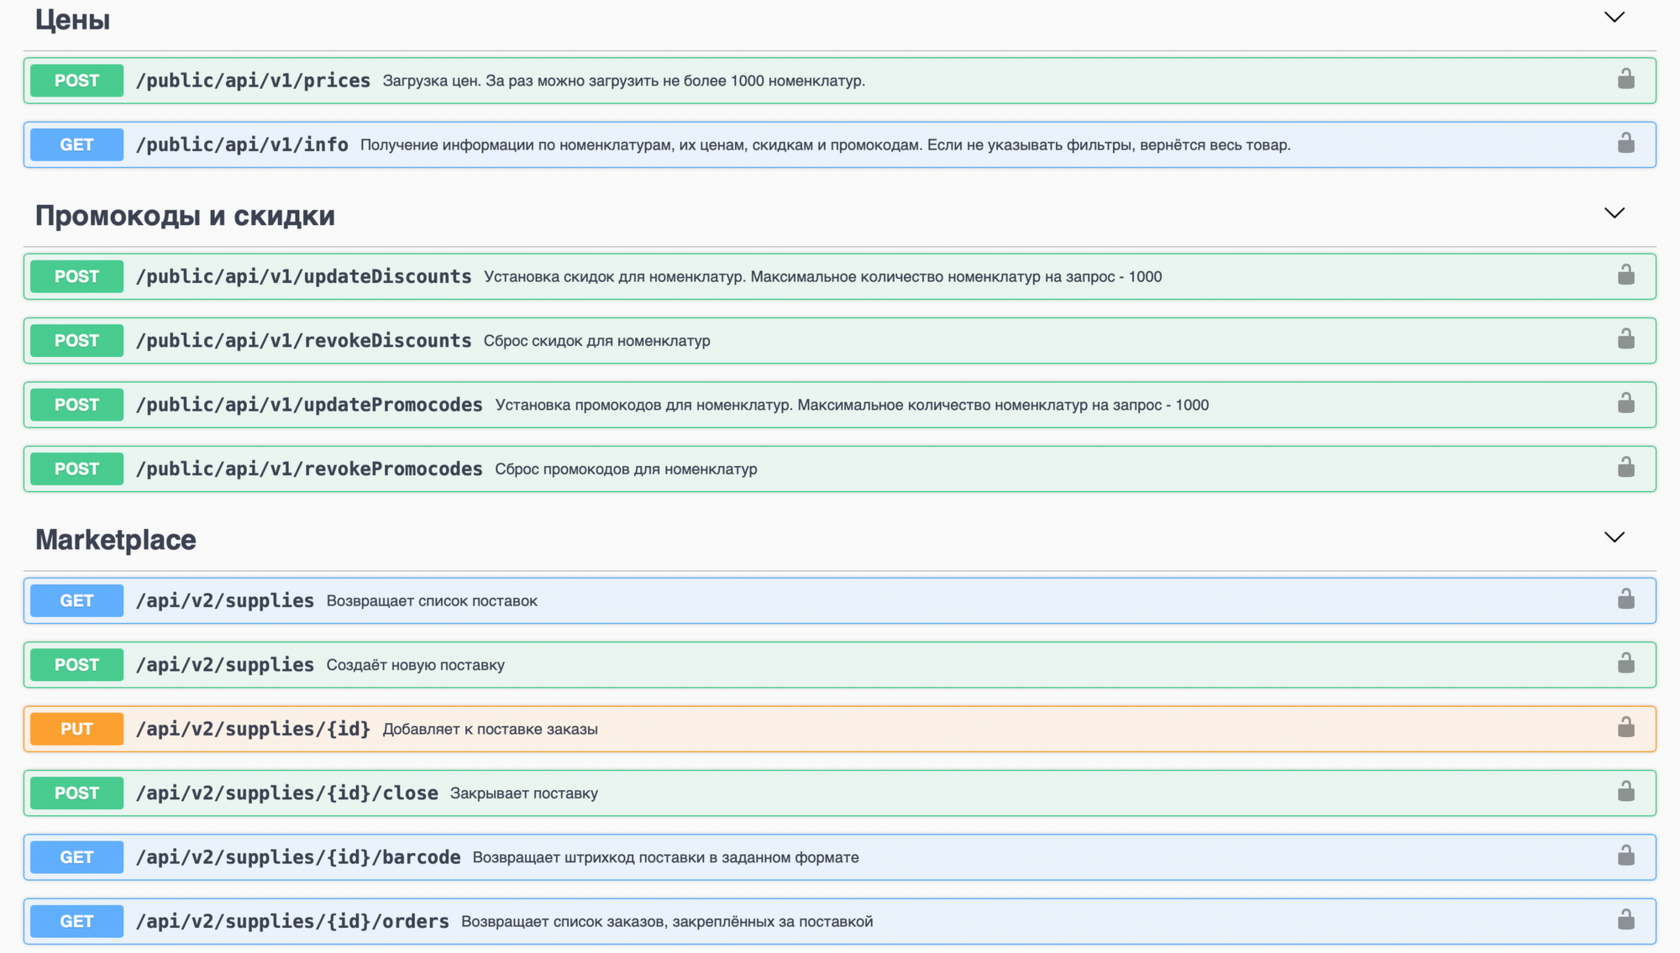Click lock icon for updateDiscounts endpoint
Viewport: 1680px width, 953px height.
1626,275
